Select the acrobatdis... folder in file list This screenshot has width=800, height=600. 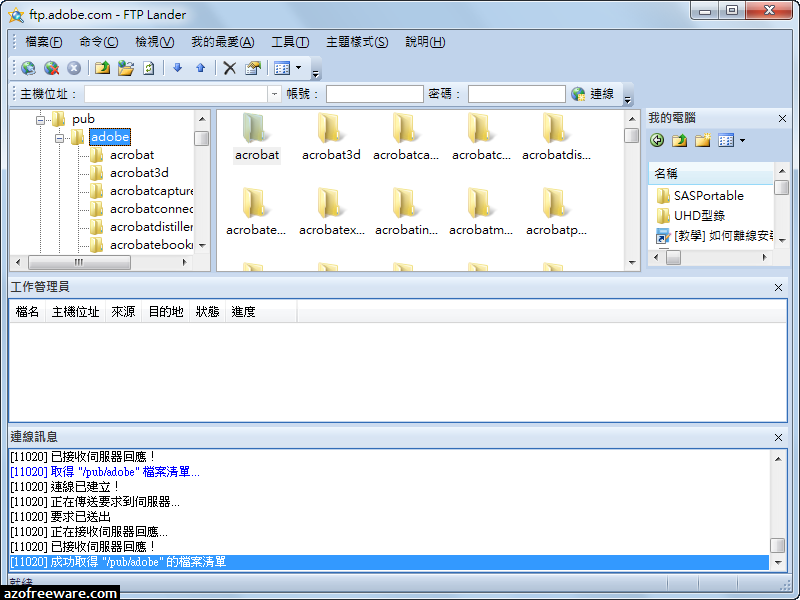(x=556, y=137)
